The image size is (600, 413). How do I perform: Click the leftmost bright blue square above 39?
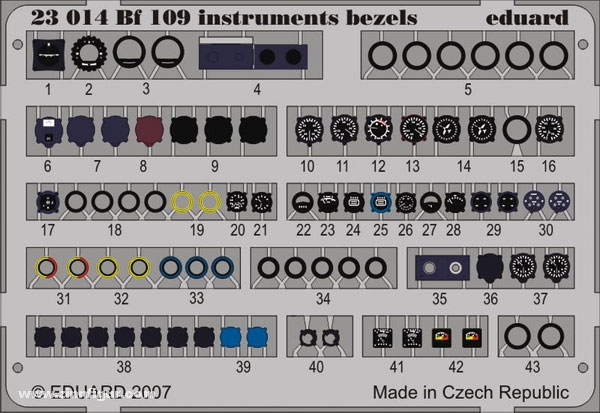pyautogui.click(x=232, y=337)
